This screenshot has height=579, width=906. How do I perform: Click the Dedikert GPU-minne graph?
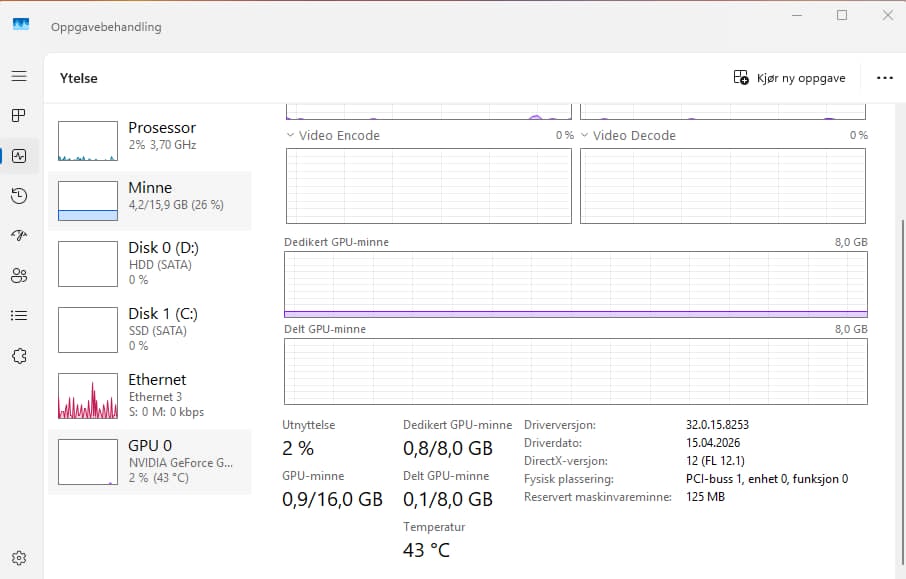tap(575, 284)
